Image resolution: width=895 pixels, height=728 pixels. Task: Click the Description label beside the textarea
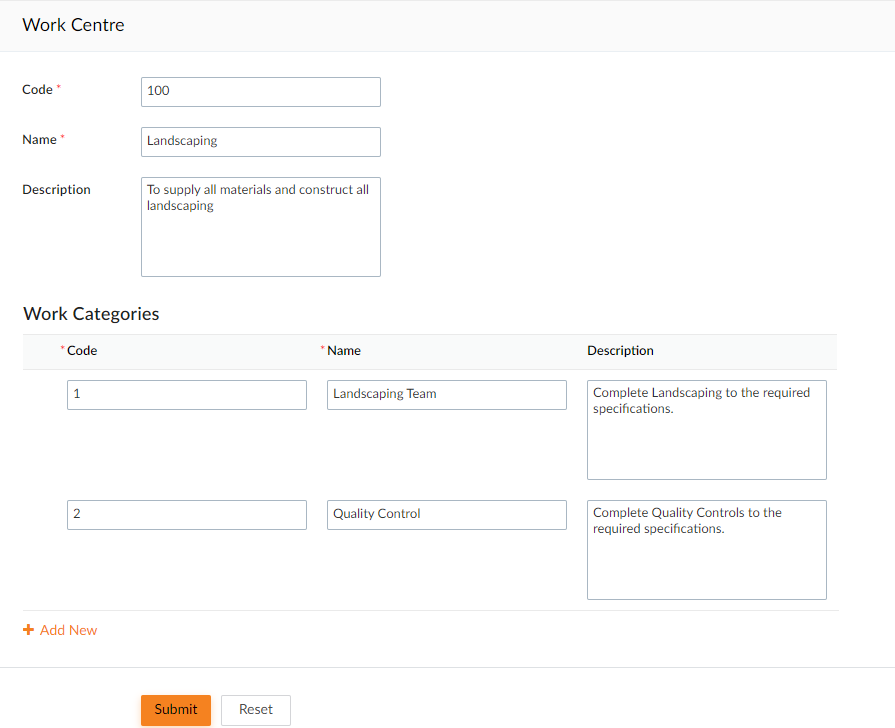click(x=56, y=190)
